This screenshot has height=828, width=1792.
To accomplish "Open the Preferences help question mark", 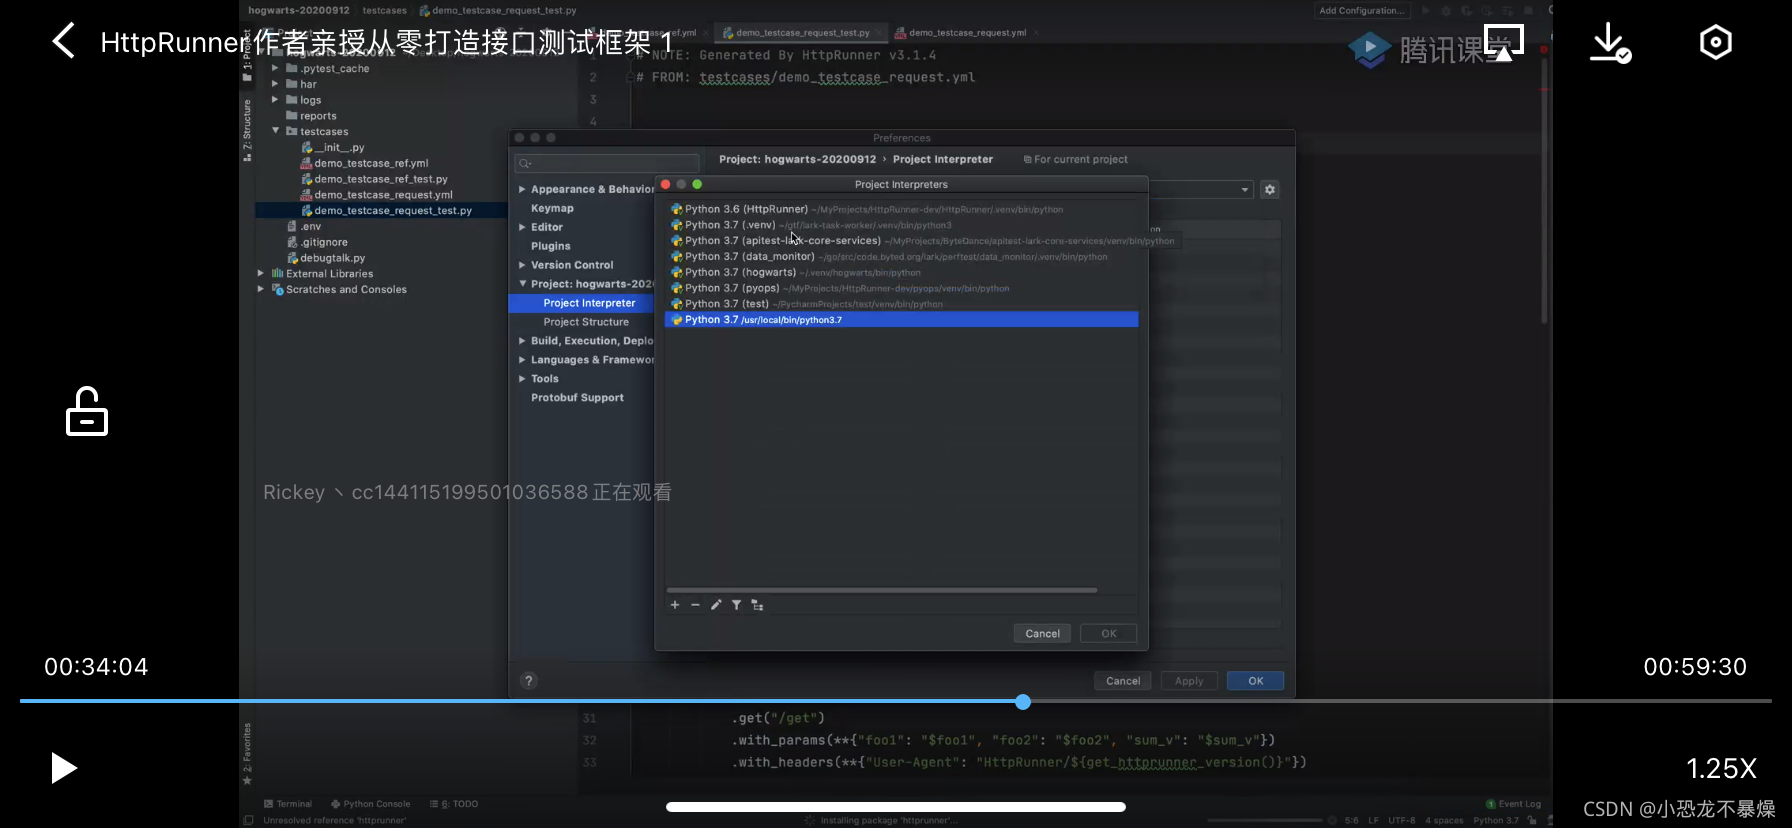I will pyautogui.click(x=529, y=681).
